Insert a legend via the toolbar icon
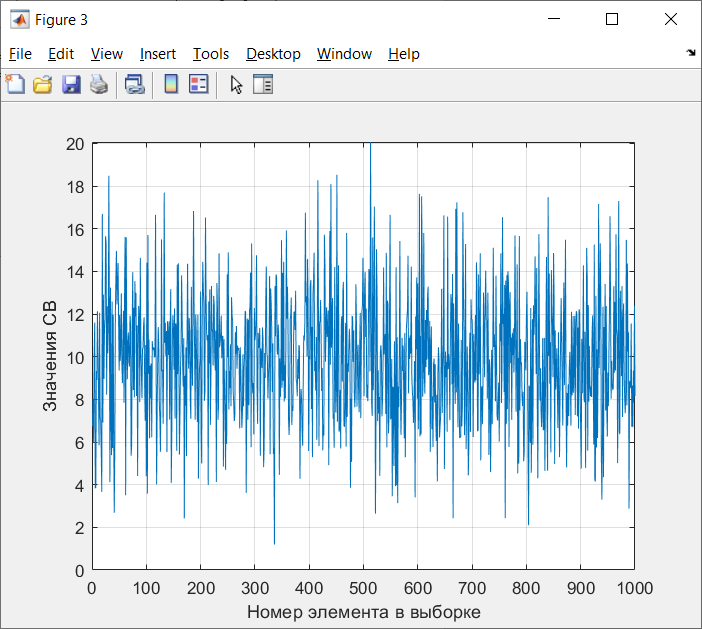This screenshot has width=702, height=629. point(199,84)
